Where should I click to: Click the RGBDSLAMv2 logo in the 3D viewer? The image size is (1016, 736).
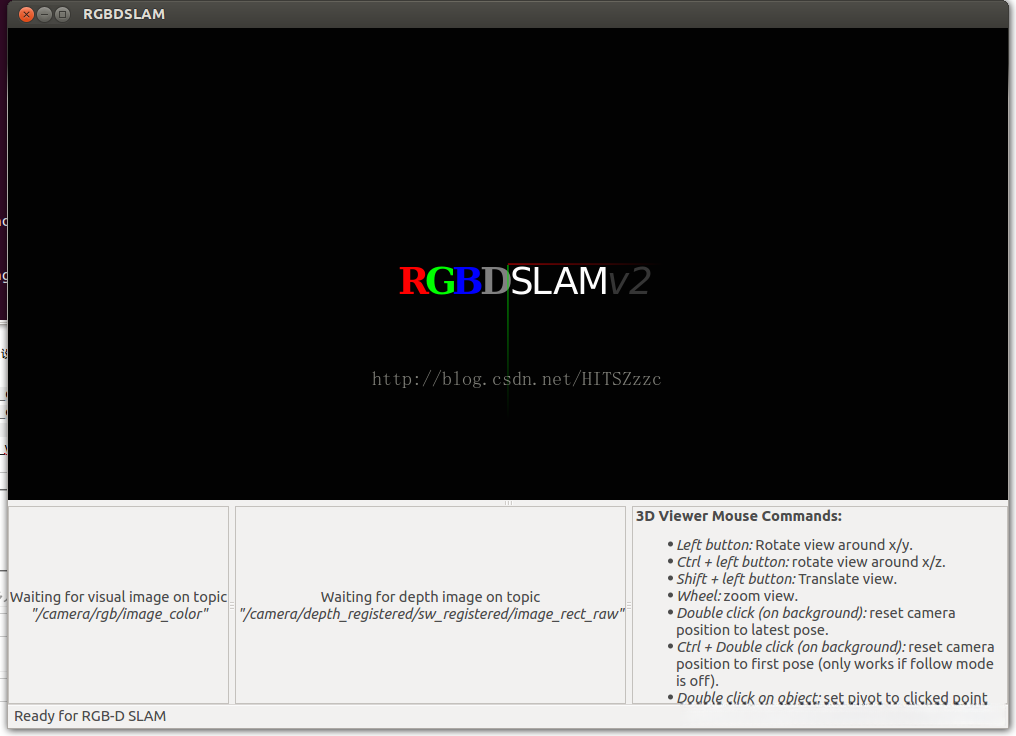tap(525, 281)
